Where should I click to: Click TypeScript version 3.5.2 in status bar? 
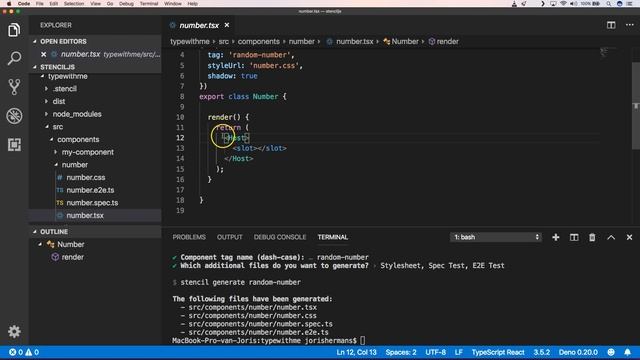(542, 352)
